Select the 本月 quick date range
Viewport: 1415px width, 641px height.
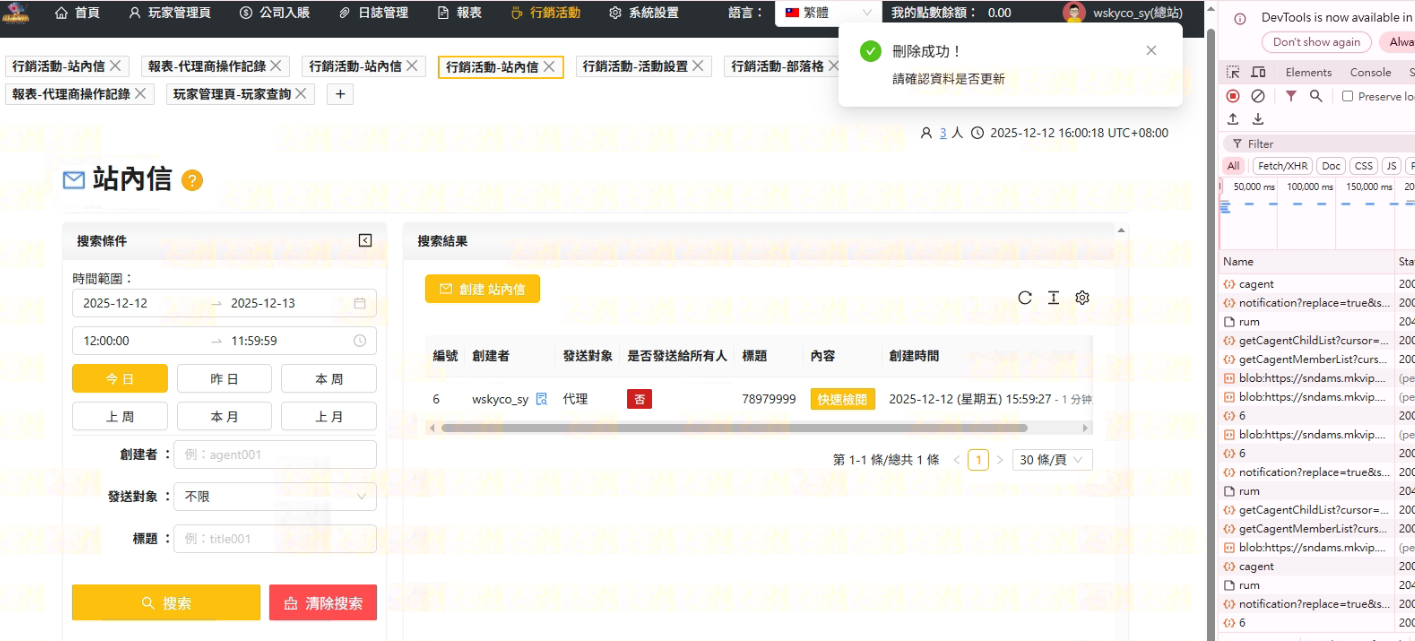(x=224, y=416)
